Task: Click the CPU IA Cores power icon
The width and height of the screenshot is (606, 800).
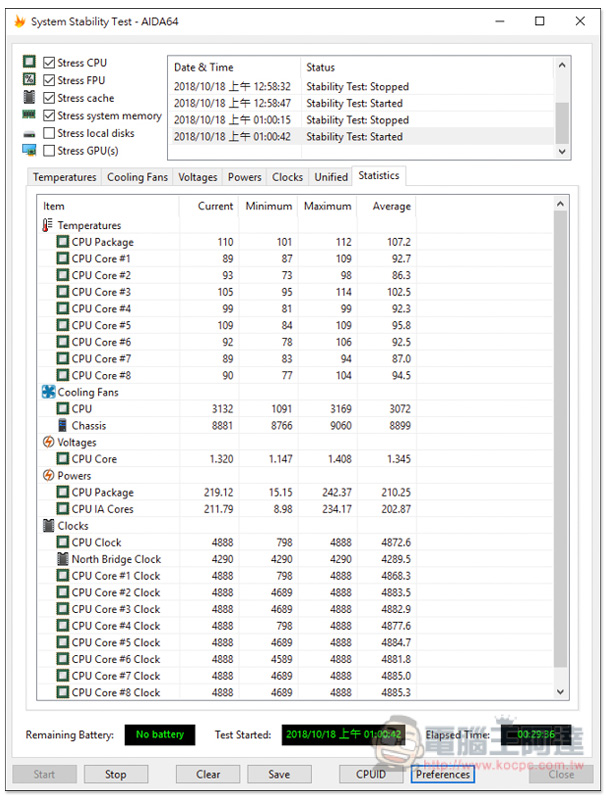Action: [x=62, y=509]
